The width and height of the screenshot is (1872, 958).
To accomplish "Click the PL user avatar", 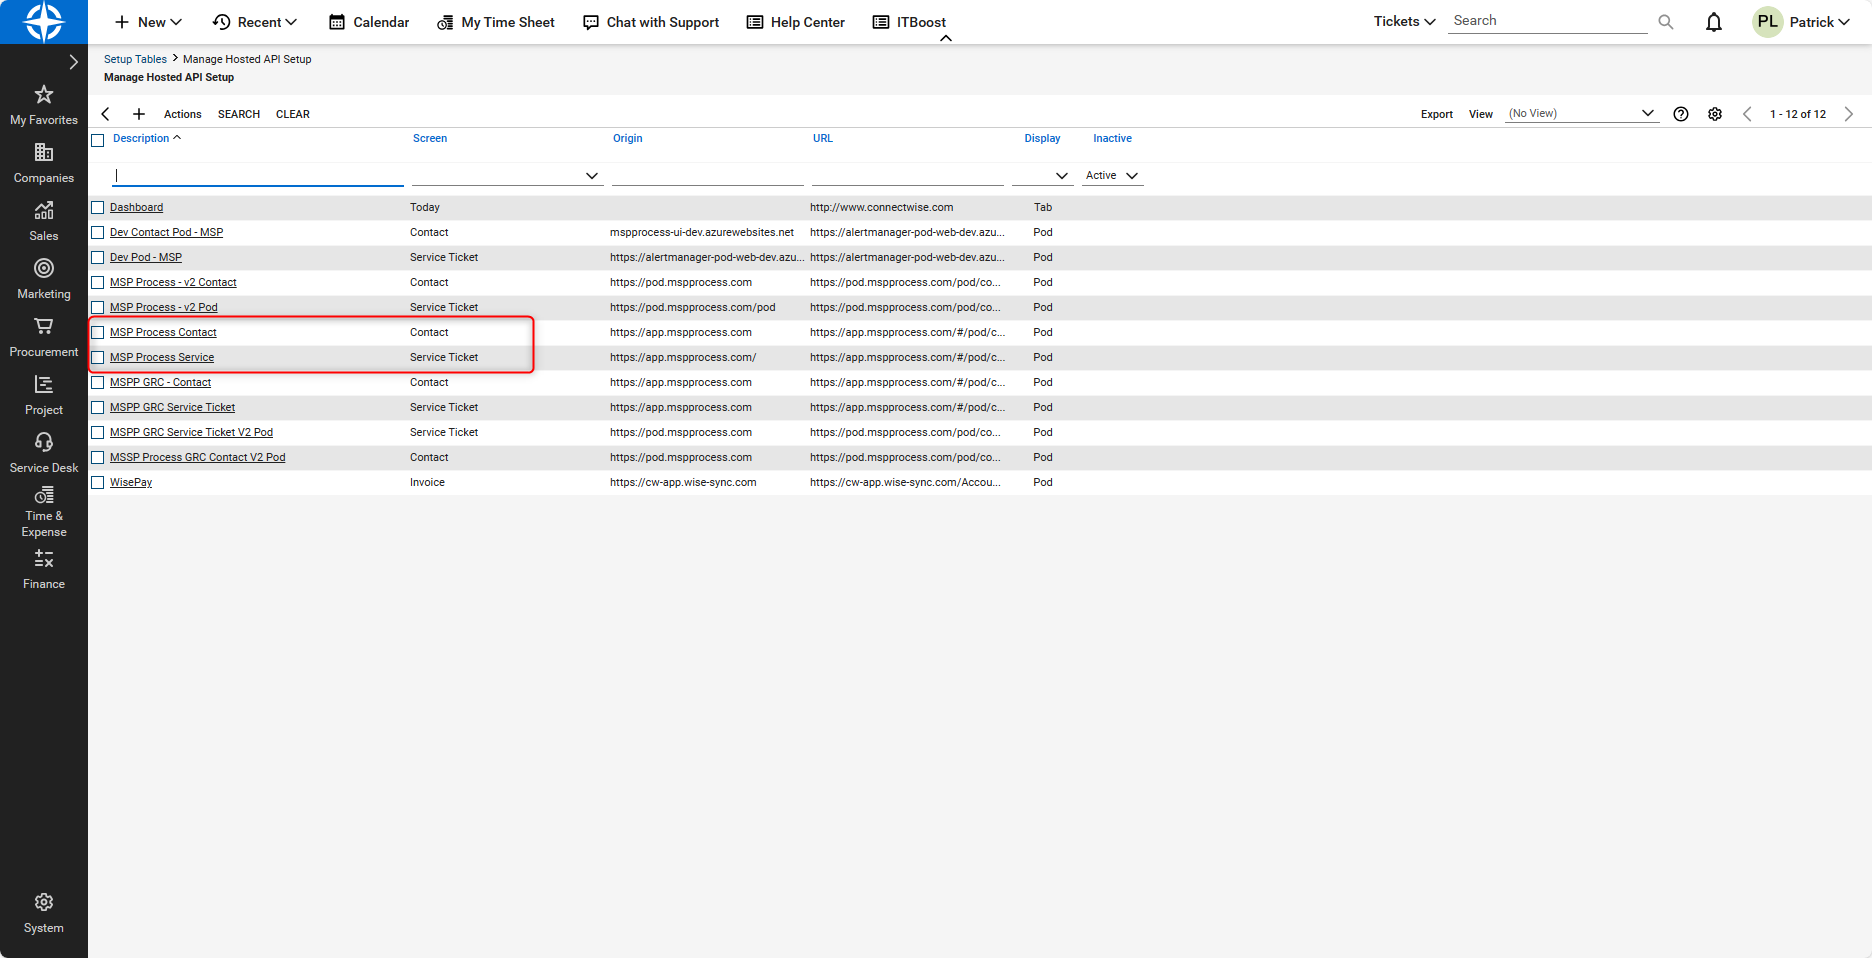I will coord(1768,22).
